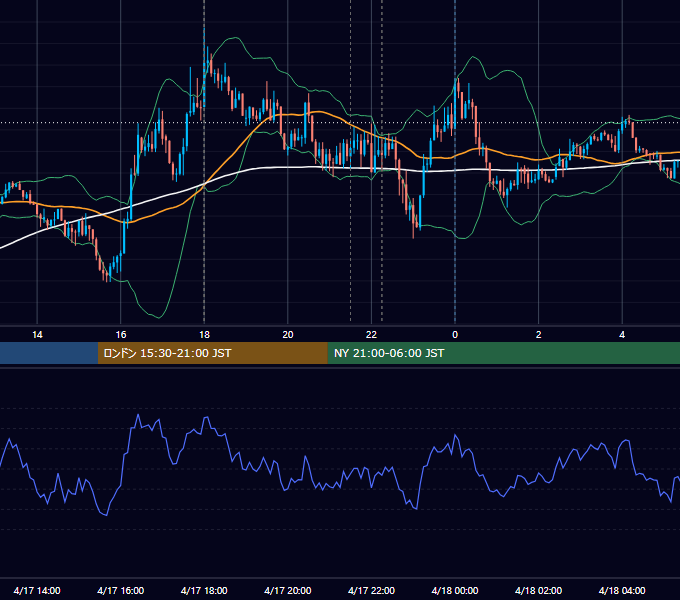The image size is (680, 600).
Task: Click the hour label 14 on price chart axis
Action: 37,335
